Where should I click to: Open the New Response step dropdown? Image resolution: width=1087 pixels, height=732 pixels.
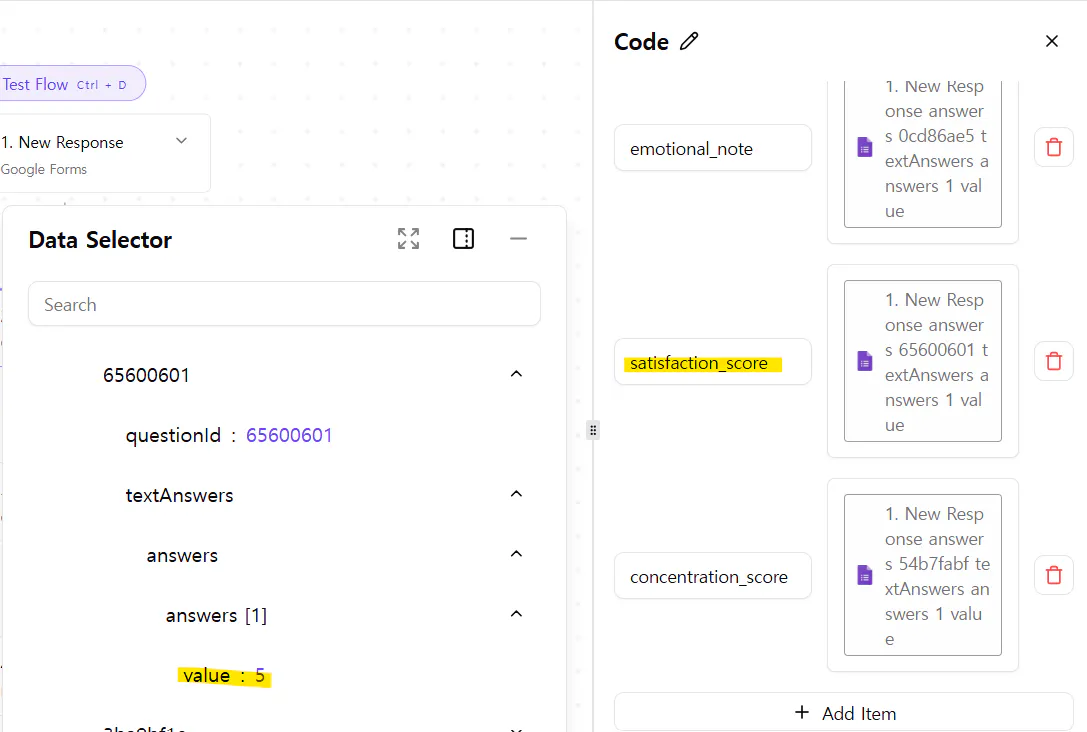coord(181,142)
